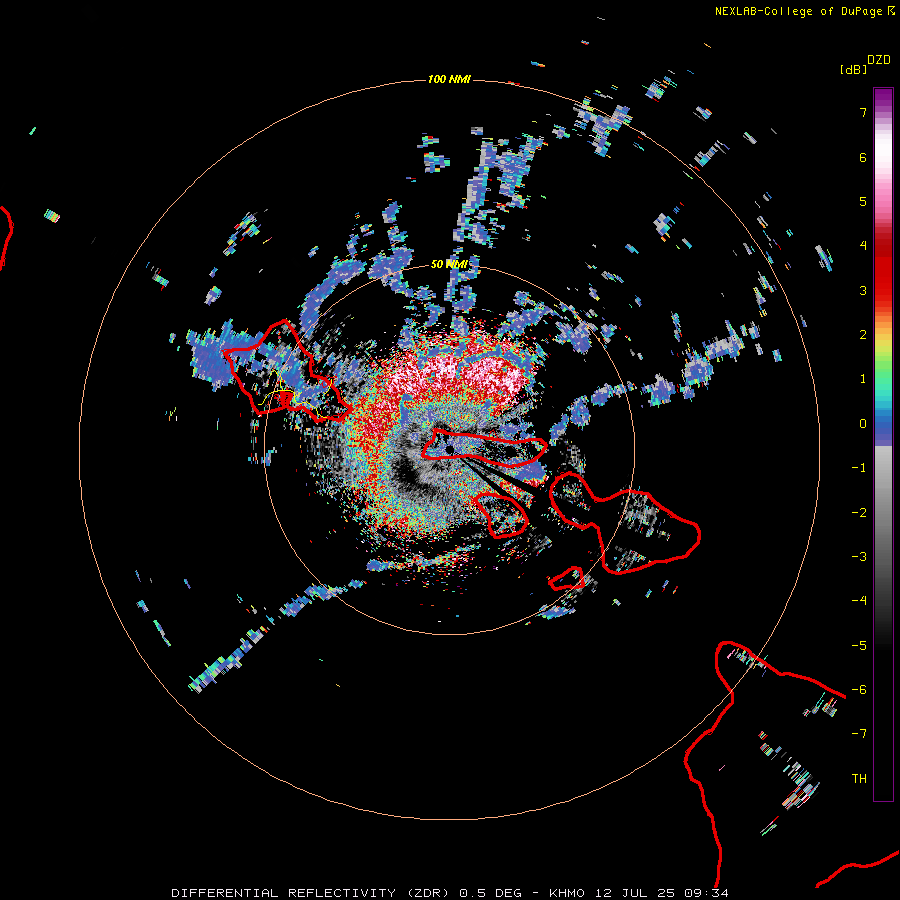Viewport: 900px width, 900px height.
Task: Click the [dB] units label
Action: tap(853, 69)
